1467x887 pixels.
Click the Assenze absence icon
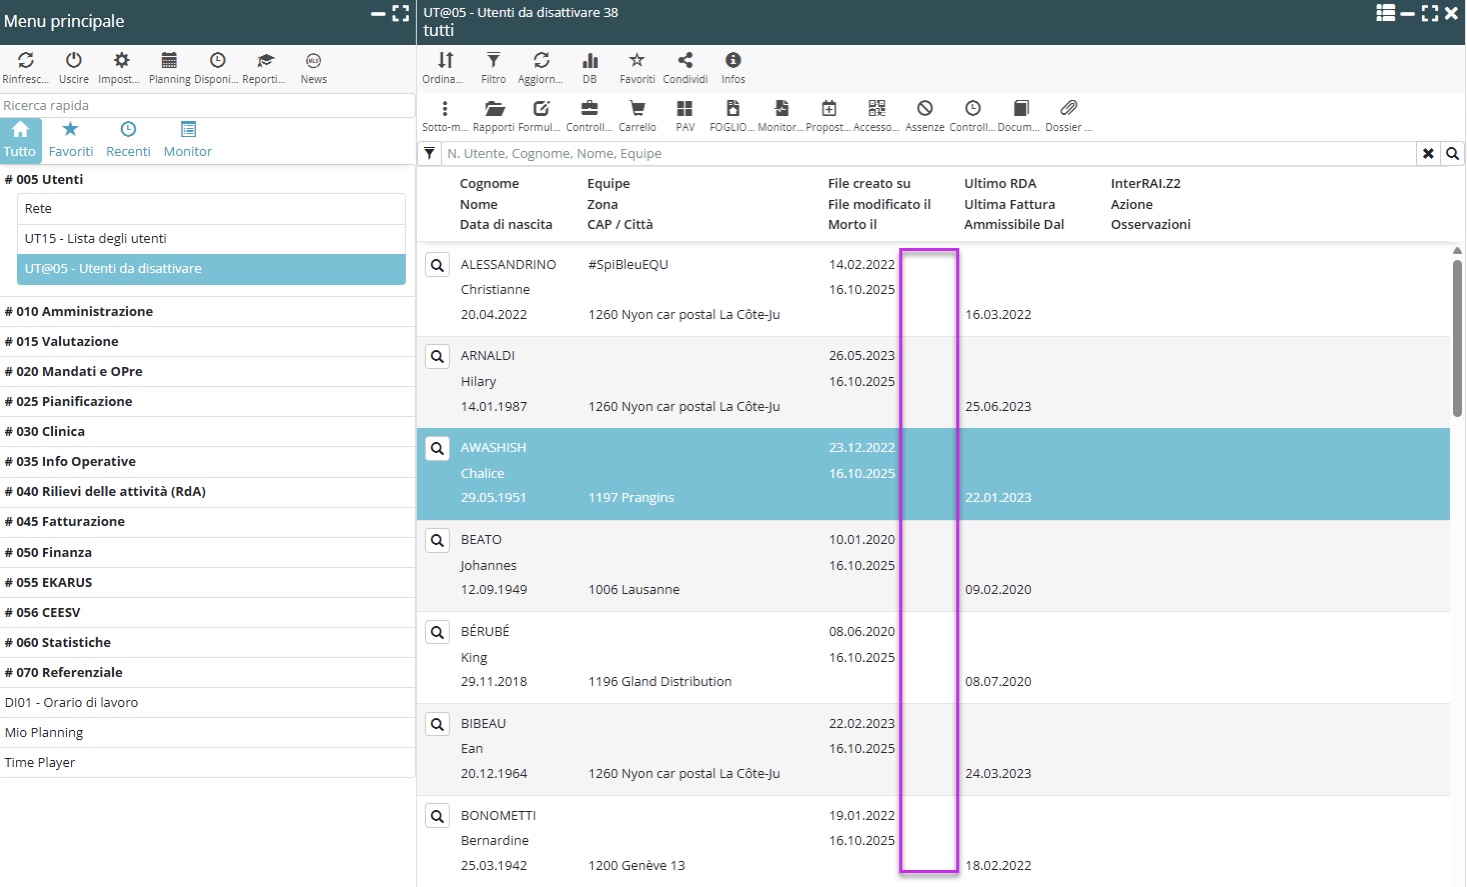tap(925, 109)
